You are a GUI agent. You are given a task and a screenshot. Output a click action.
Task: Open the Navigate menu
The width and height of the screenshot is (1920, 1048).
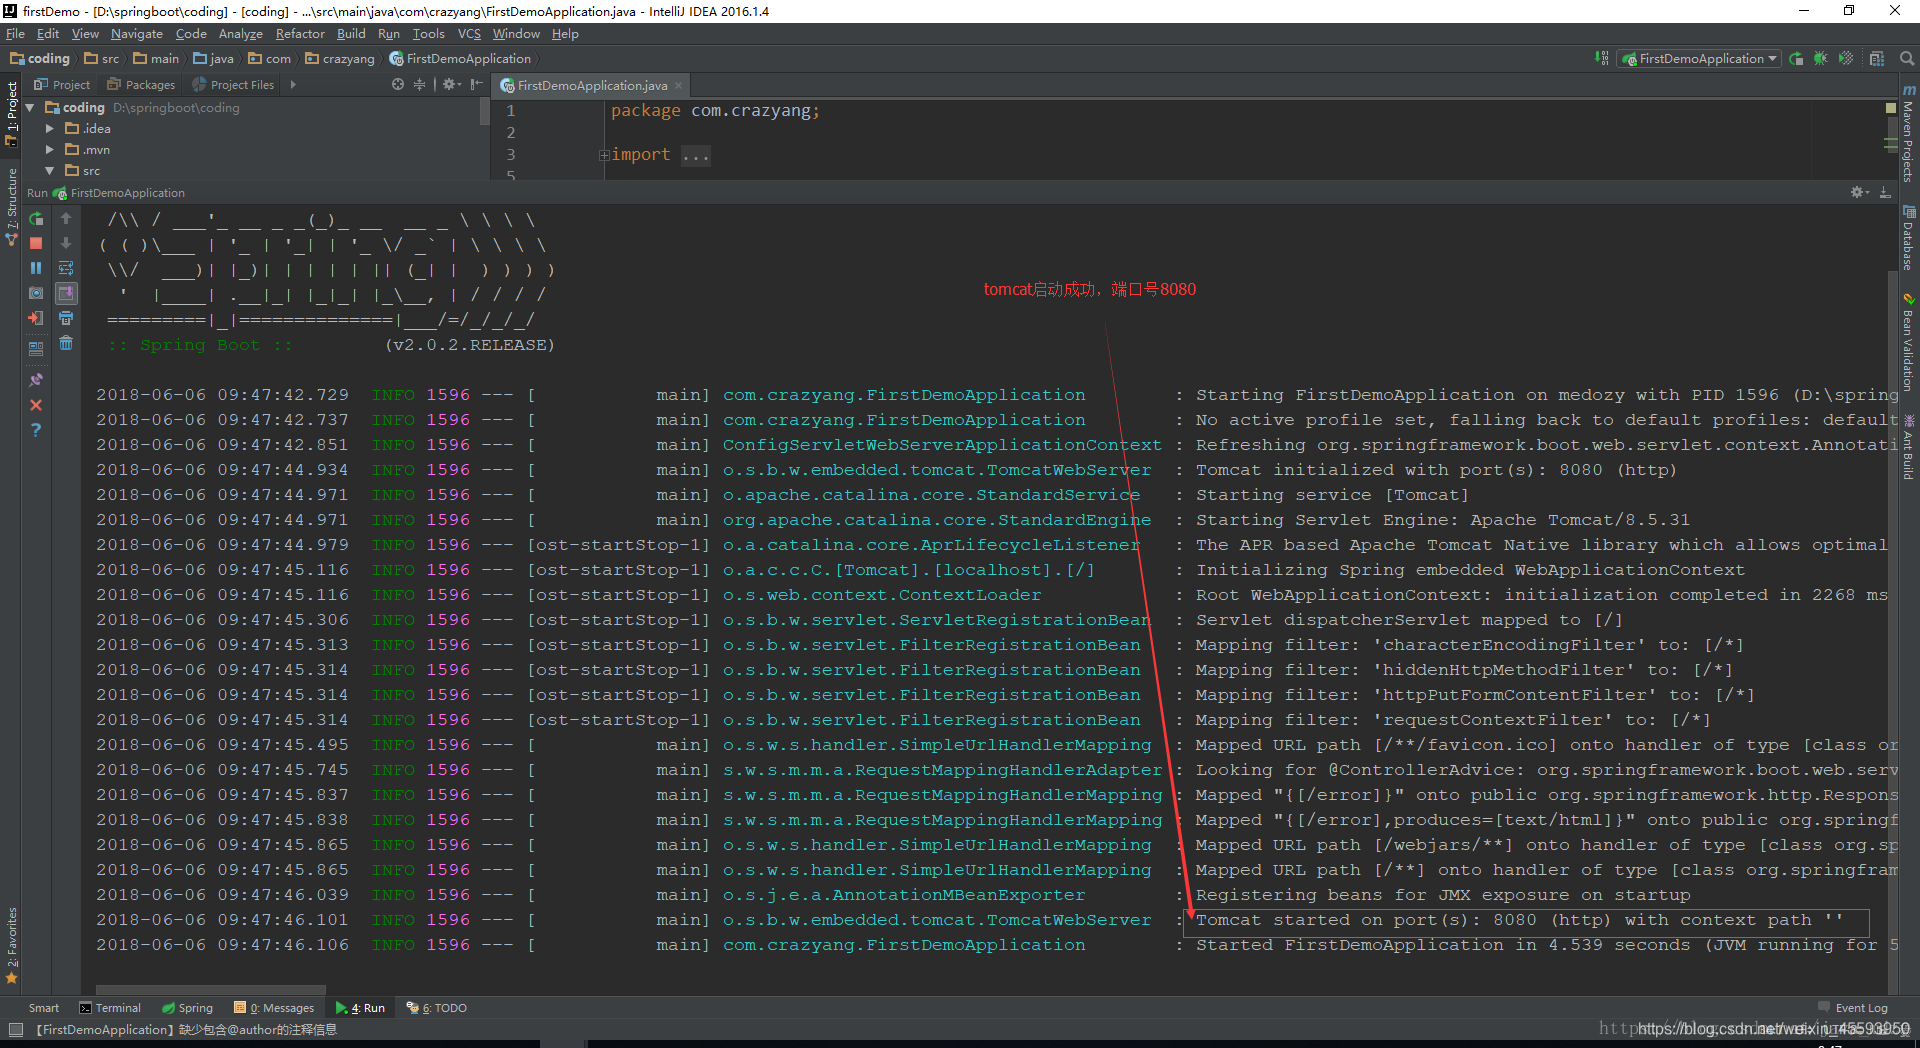pos(137,33)
